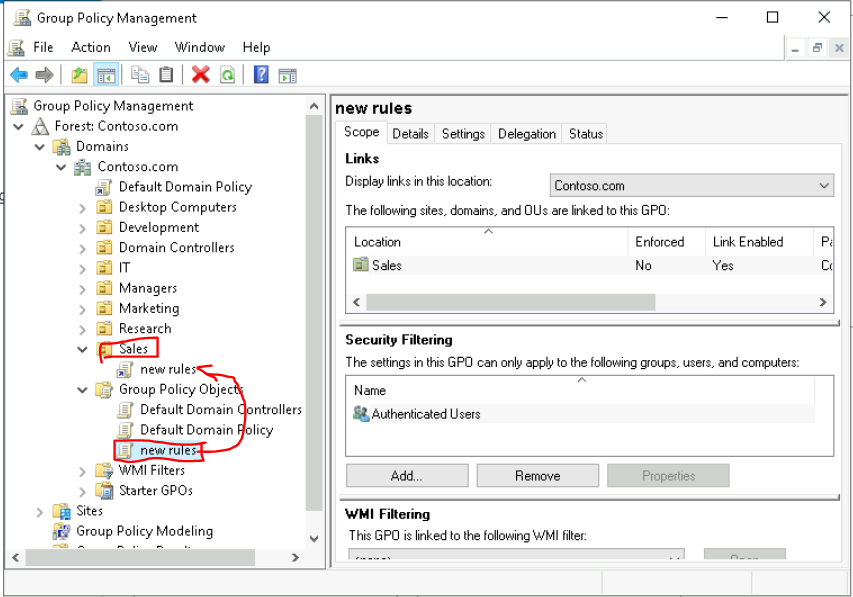Select the Managers OU
Viewport: 853px width, 597px height.
[147, 288]
